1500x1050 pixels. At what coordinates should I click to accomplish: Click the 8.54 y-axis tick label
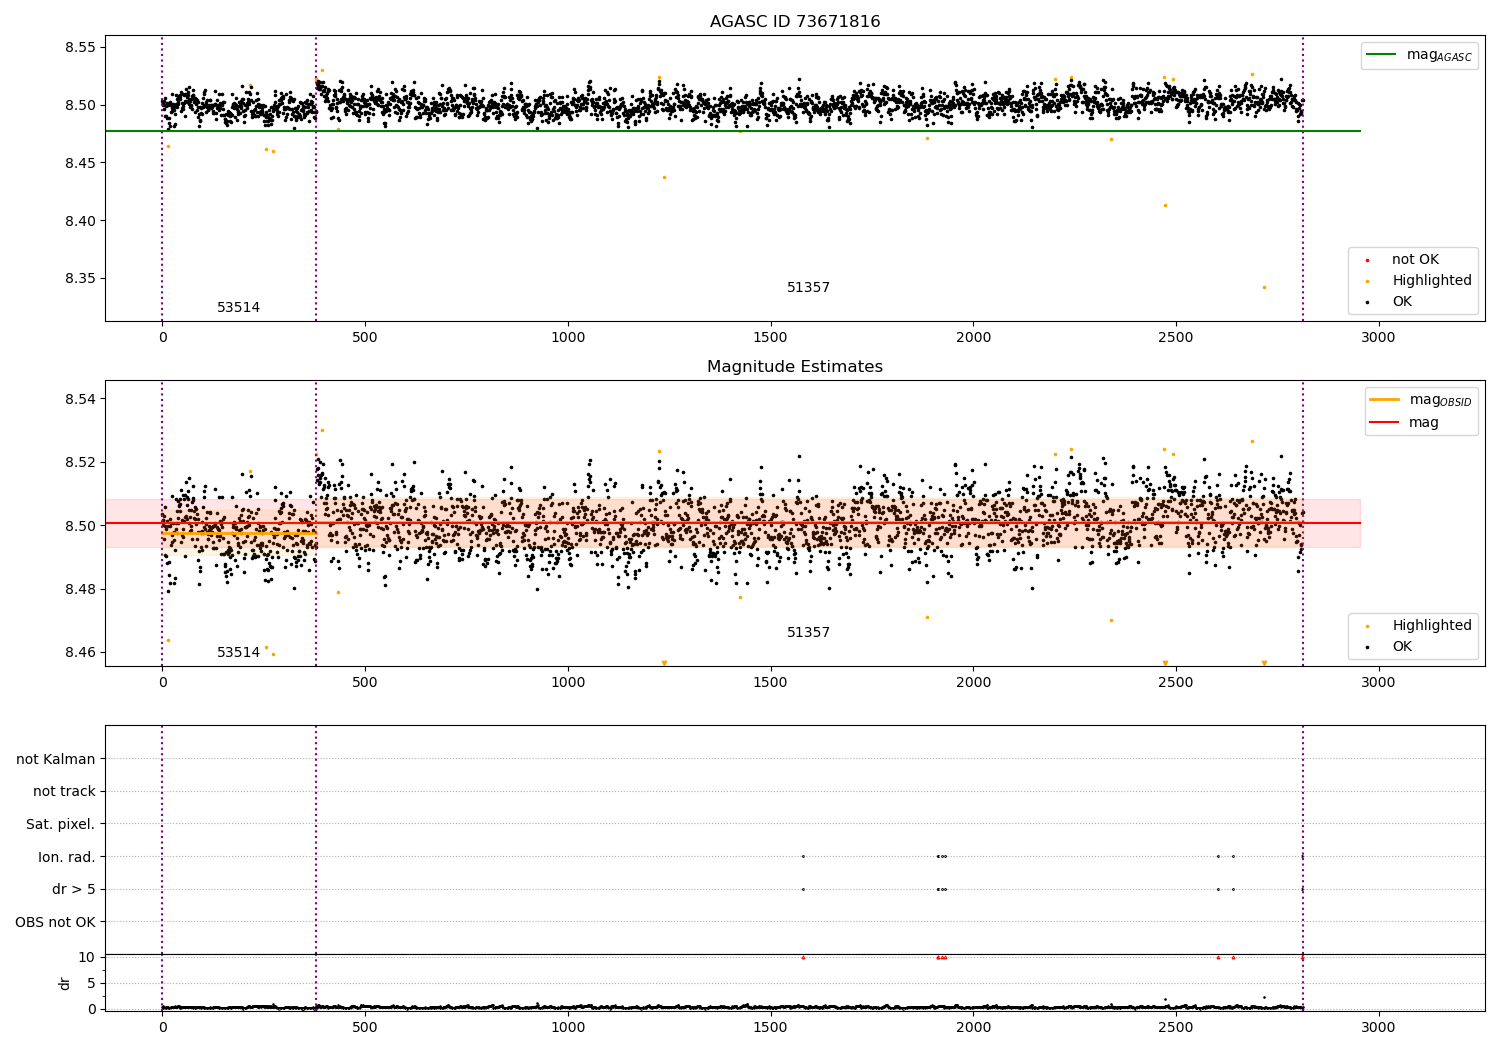pos(79,399)
